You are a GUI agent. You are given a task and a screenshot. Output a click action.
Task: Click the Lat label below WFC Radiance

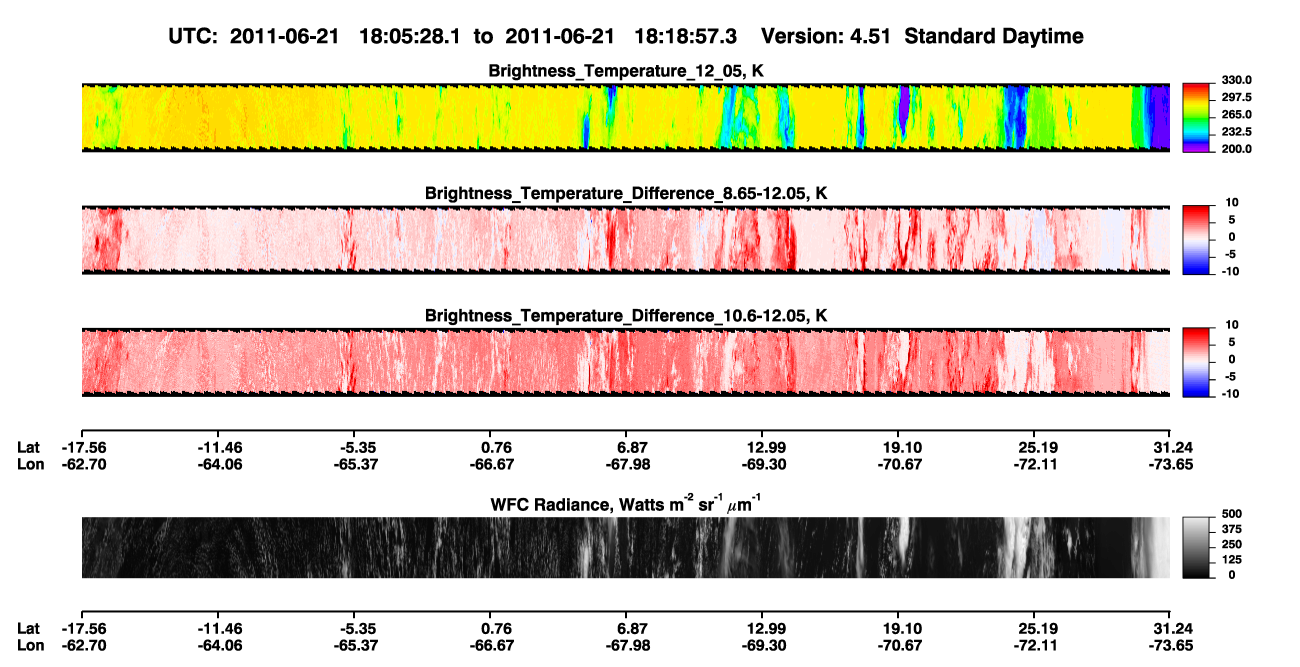click(29, 629)
